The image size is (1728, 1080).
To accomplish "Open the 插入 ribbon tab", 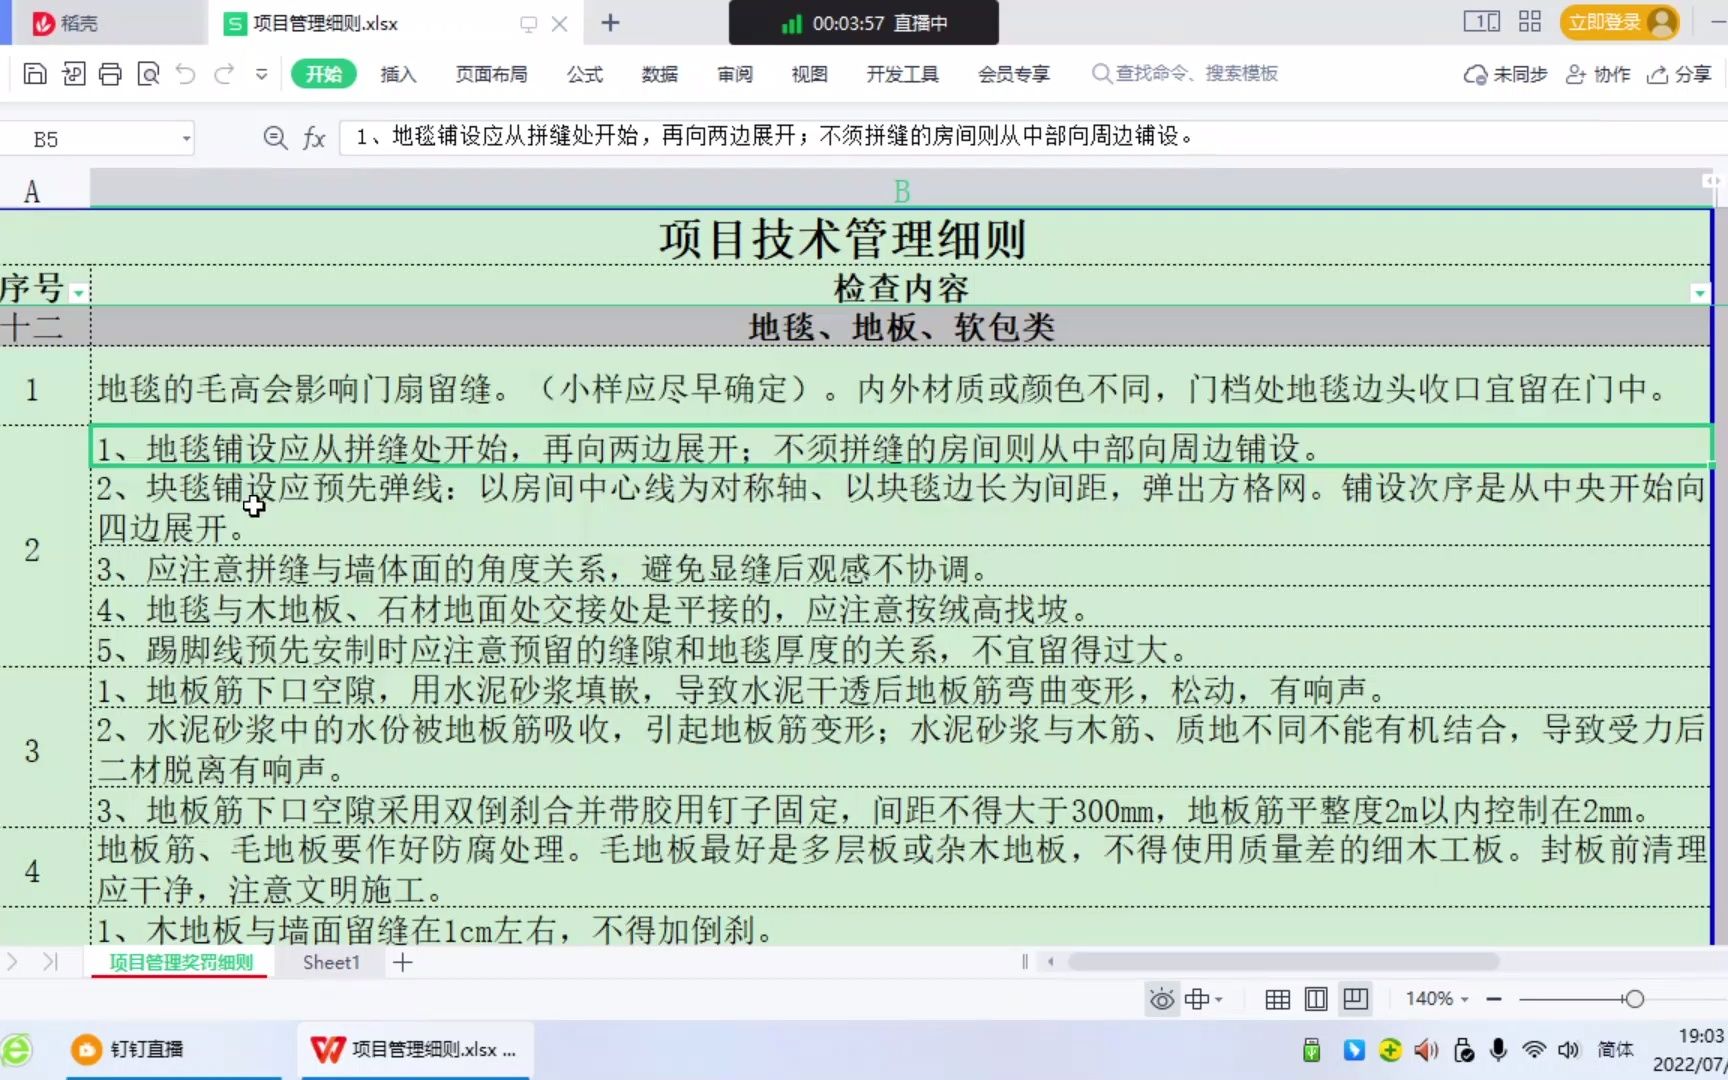I will (x=398, y=74).
